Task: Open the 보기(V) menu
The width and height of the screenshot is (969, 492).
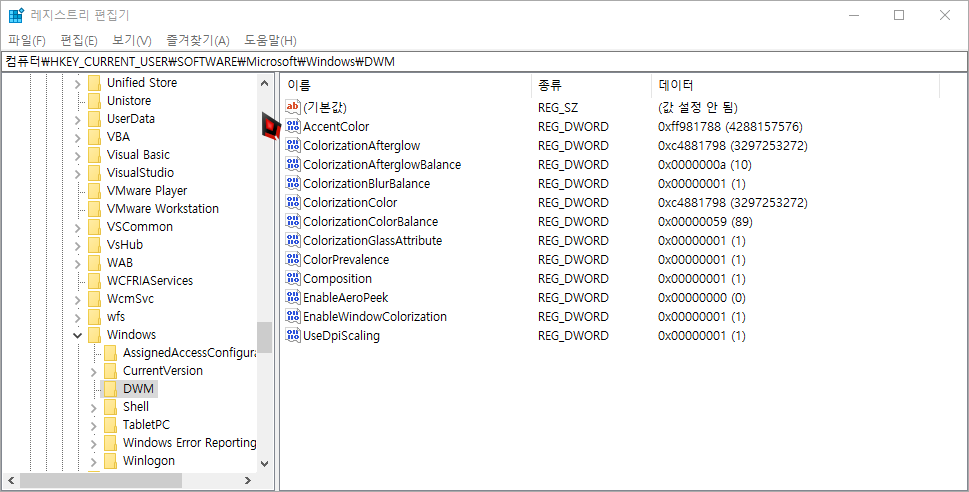Action: (132, 41)
